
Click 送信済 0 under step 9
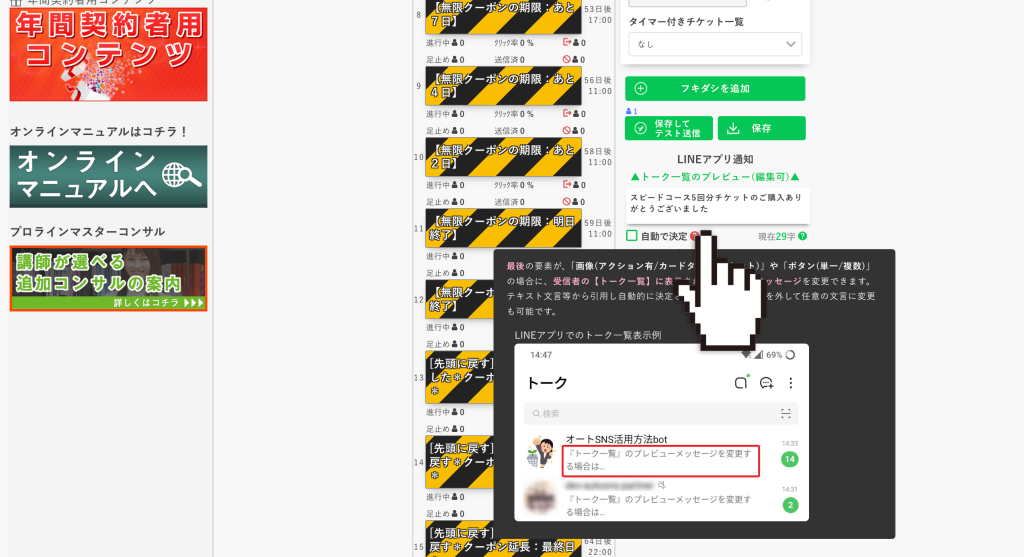(x=509, y=131)
